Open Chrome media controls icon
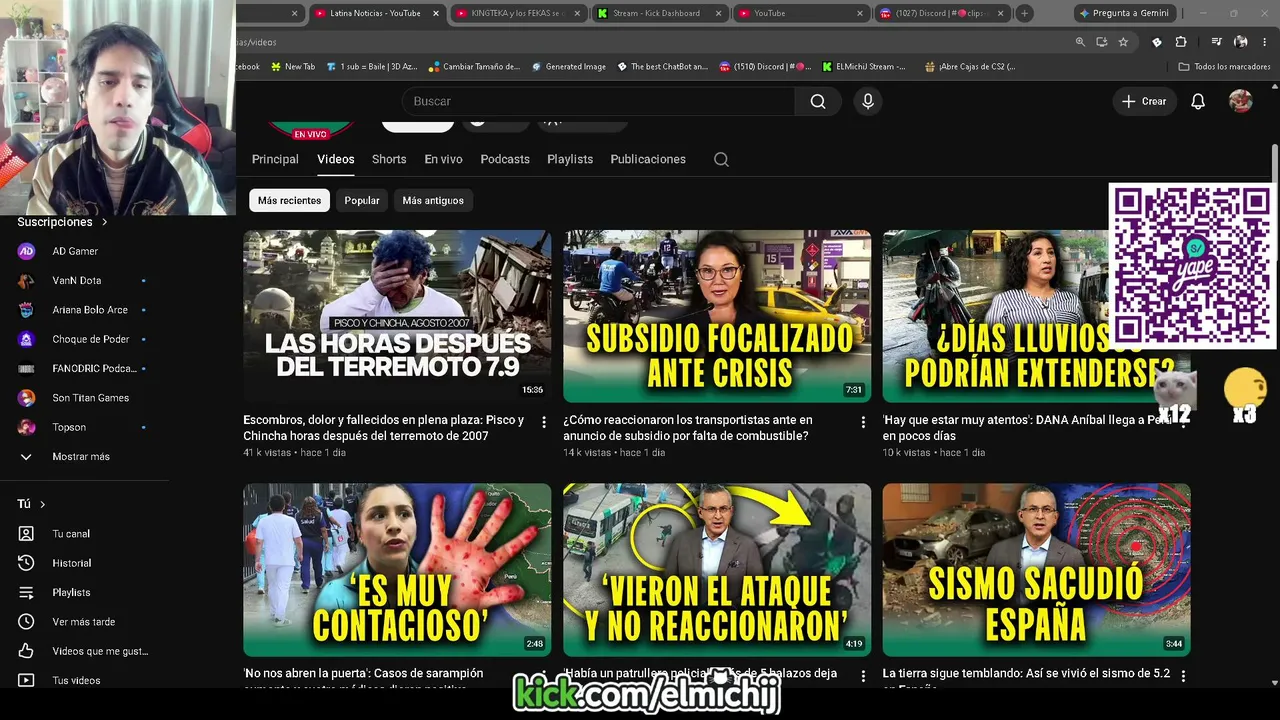Viewport: 1280px width, 720px height. coord(1216,42)
